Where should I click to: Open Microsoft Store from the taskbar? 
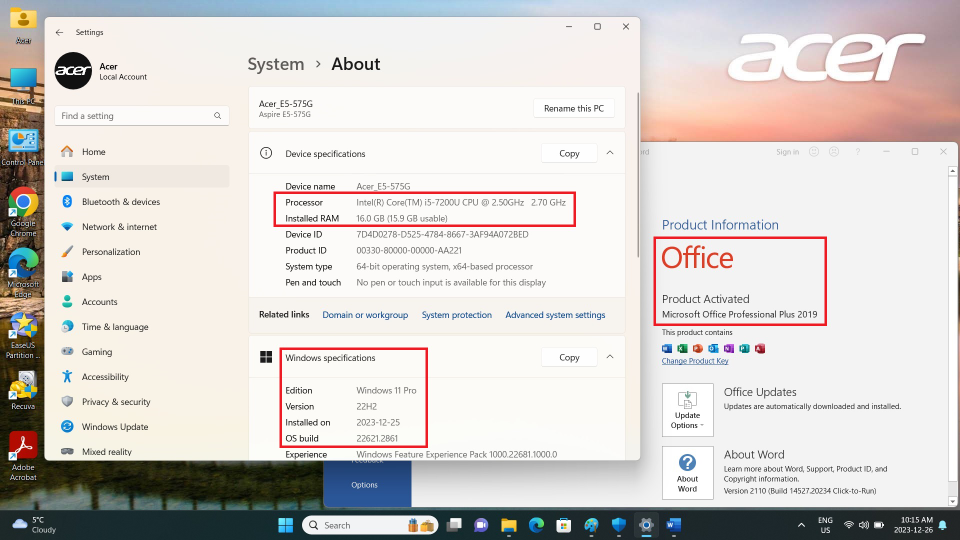pyautogui.click(x=564, y=525)
